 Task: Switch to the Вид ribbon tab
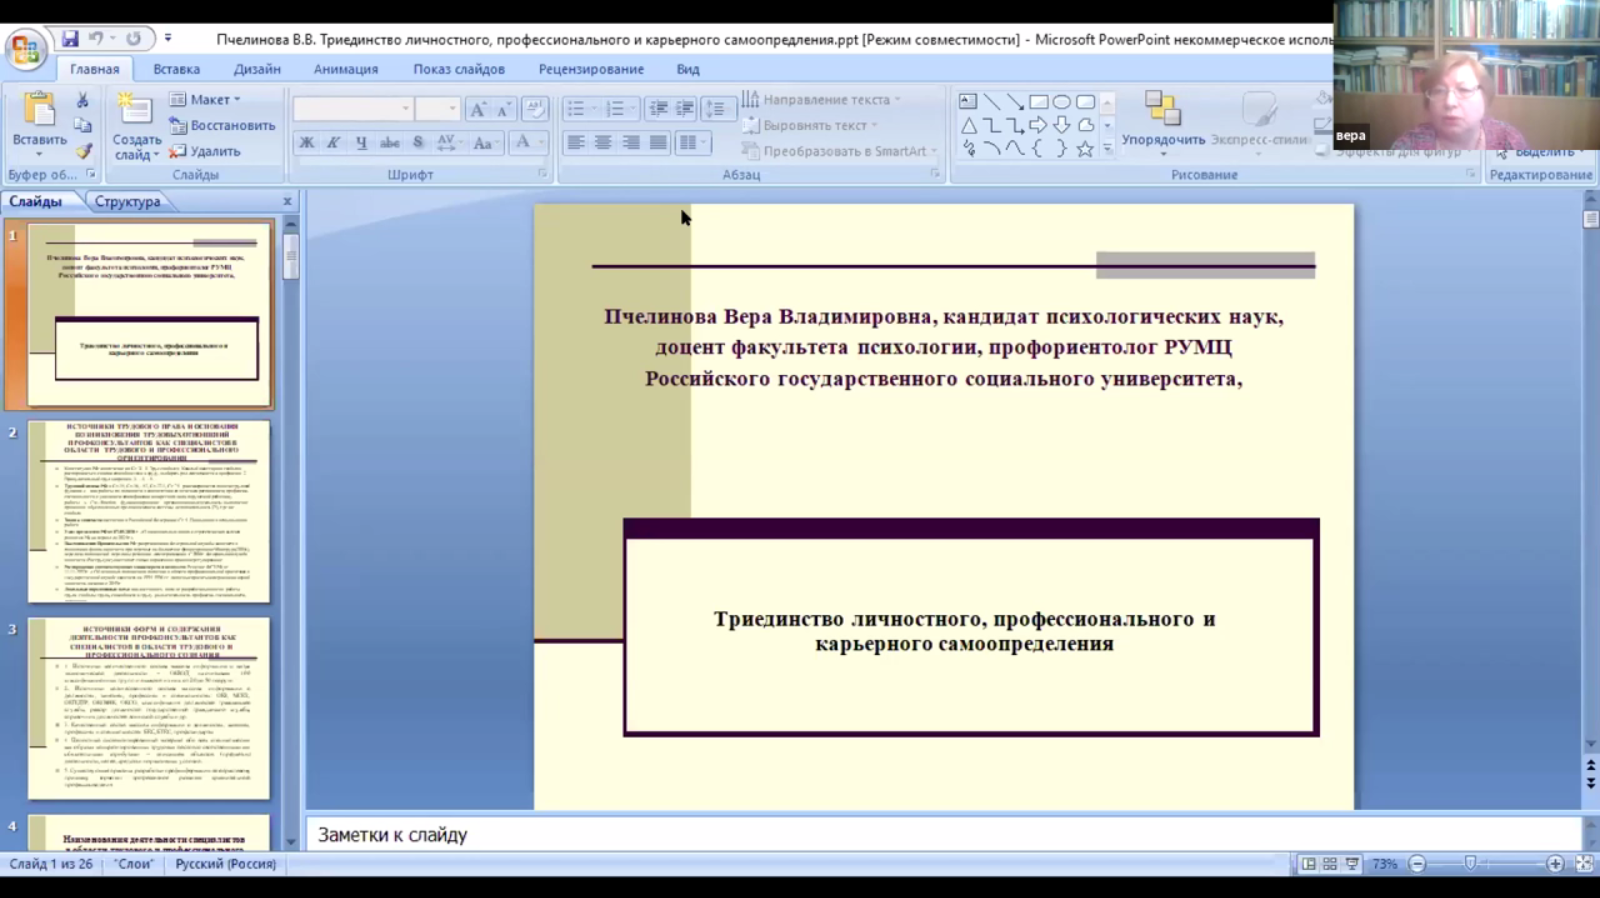(x=688, y=69)
